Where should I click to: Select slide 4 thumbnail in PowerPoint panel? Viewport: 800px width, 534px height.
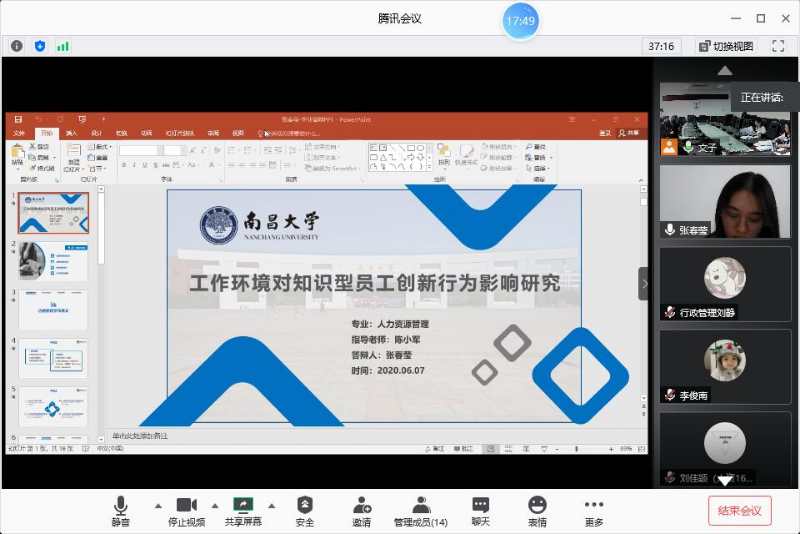[x=54, y=358]
